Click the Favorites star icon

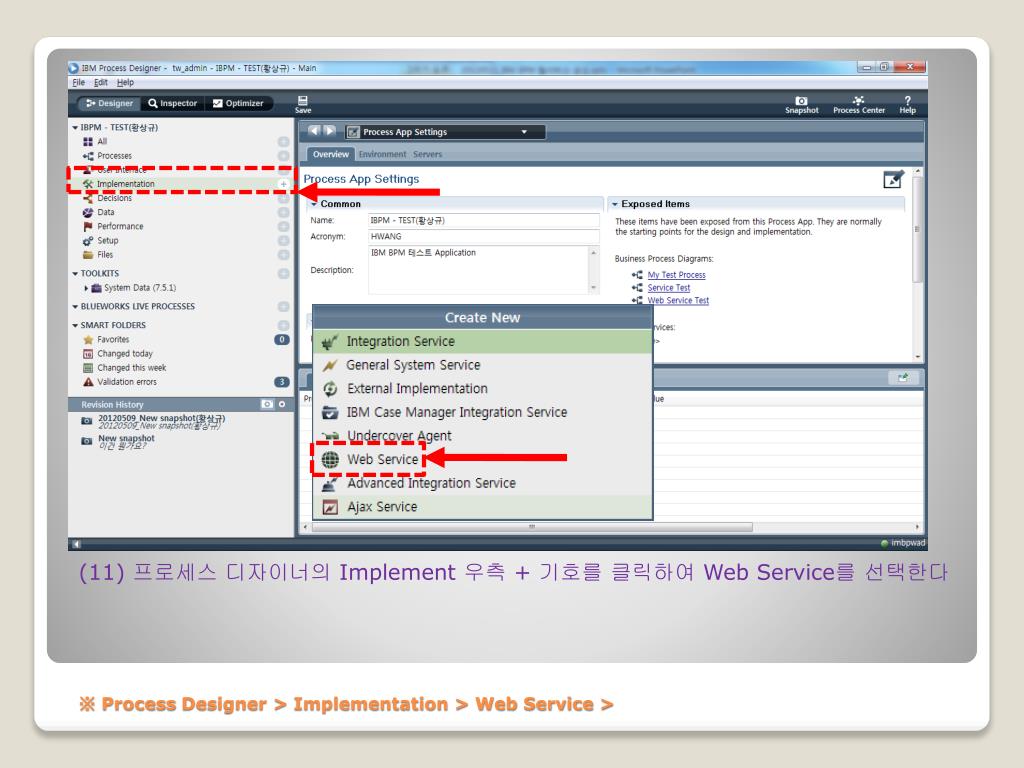[88, 340]
